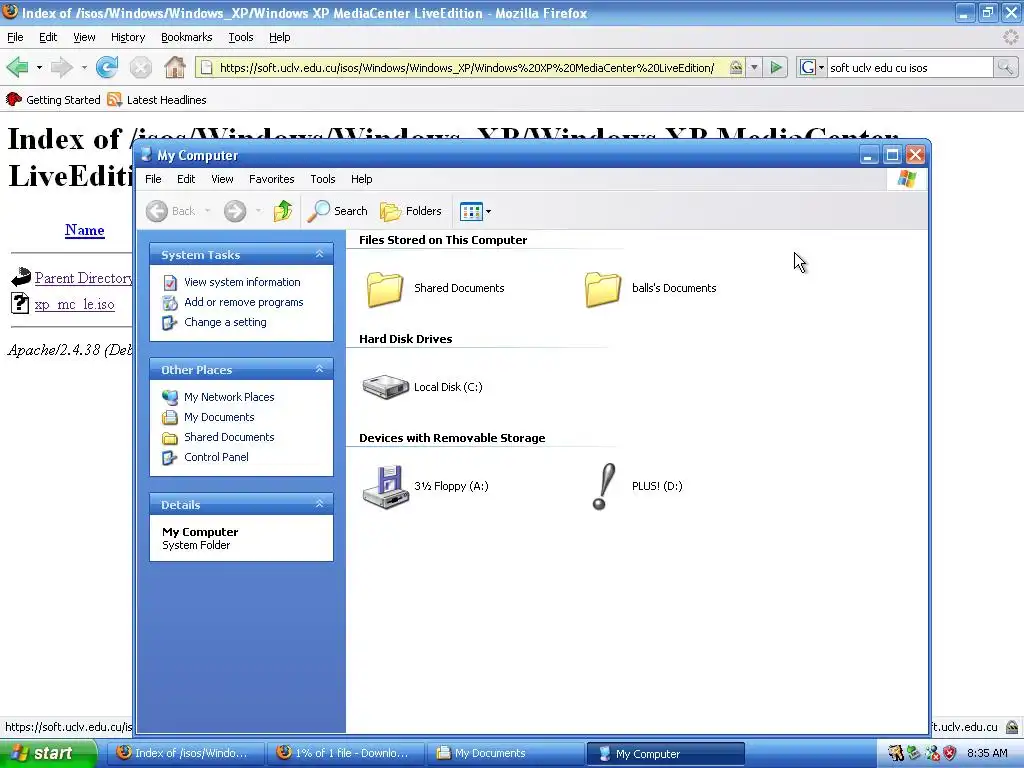This screenshot has height=768, width=1024.
Task: Open the Latest Headlines feed bookmark
Action: (x=157, y=100)
